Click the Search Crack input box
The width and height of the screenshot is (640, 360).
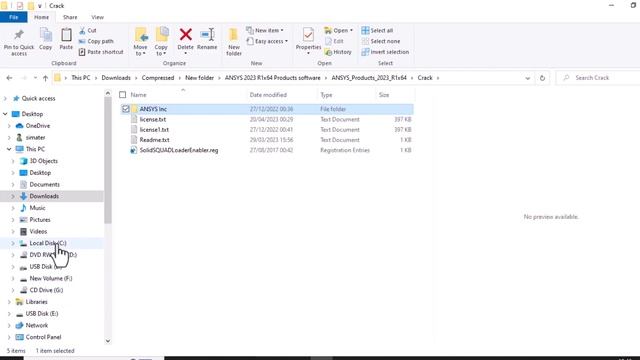click(599, 78)
